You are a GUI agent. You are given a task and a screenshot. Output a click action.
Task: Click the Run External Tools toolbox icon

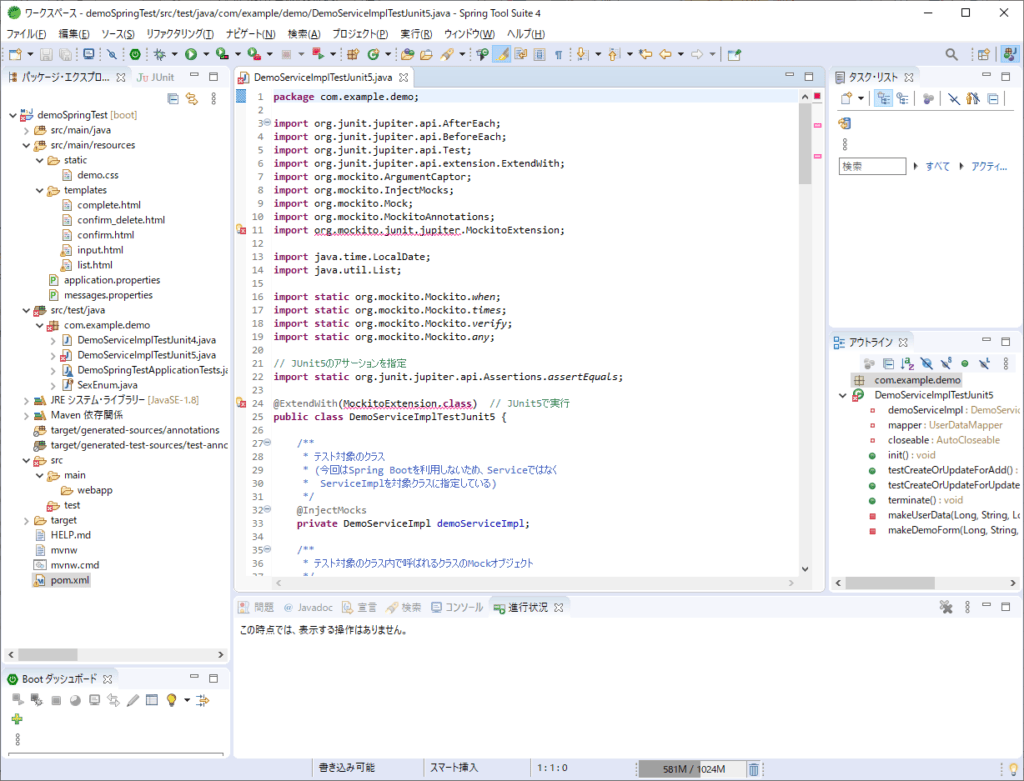pyautogui.click(x=254, y=55)
